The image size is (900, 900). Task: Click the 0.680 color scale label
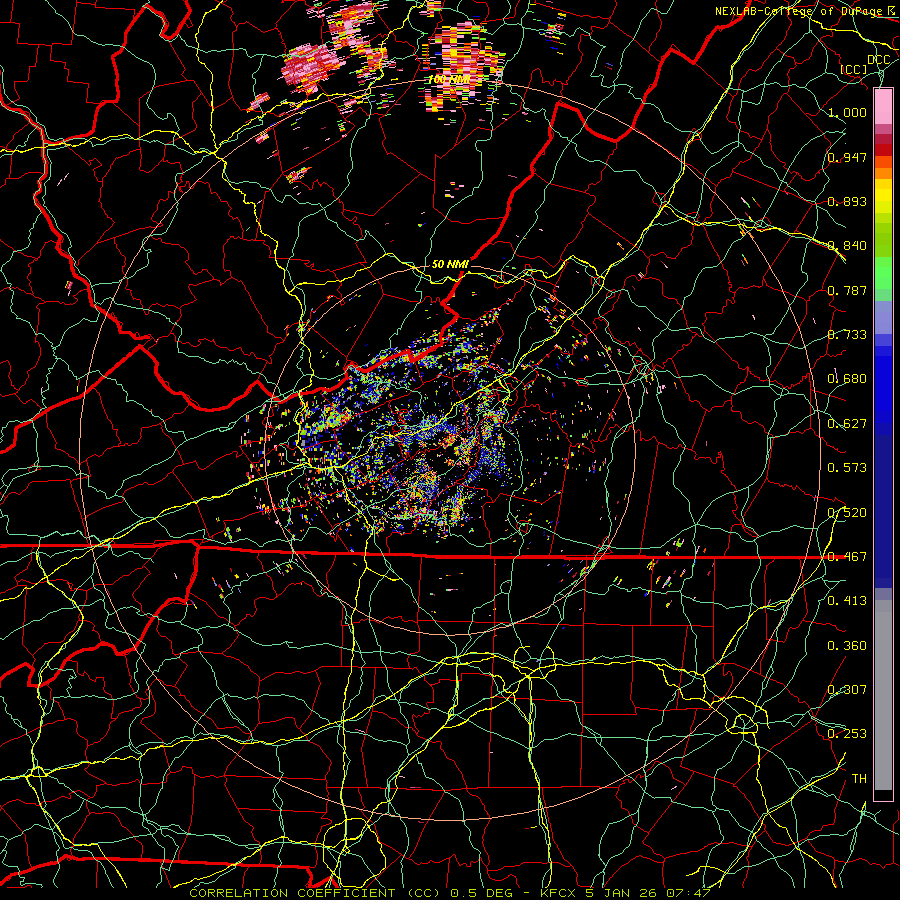tap(847, 379)
